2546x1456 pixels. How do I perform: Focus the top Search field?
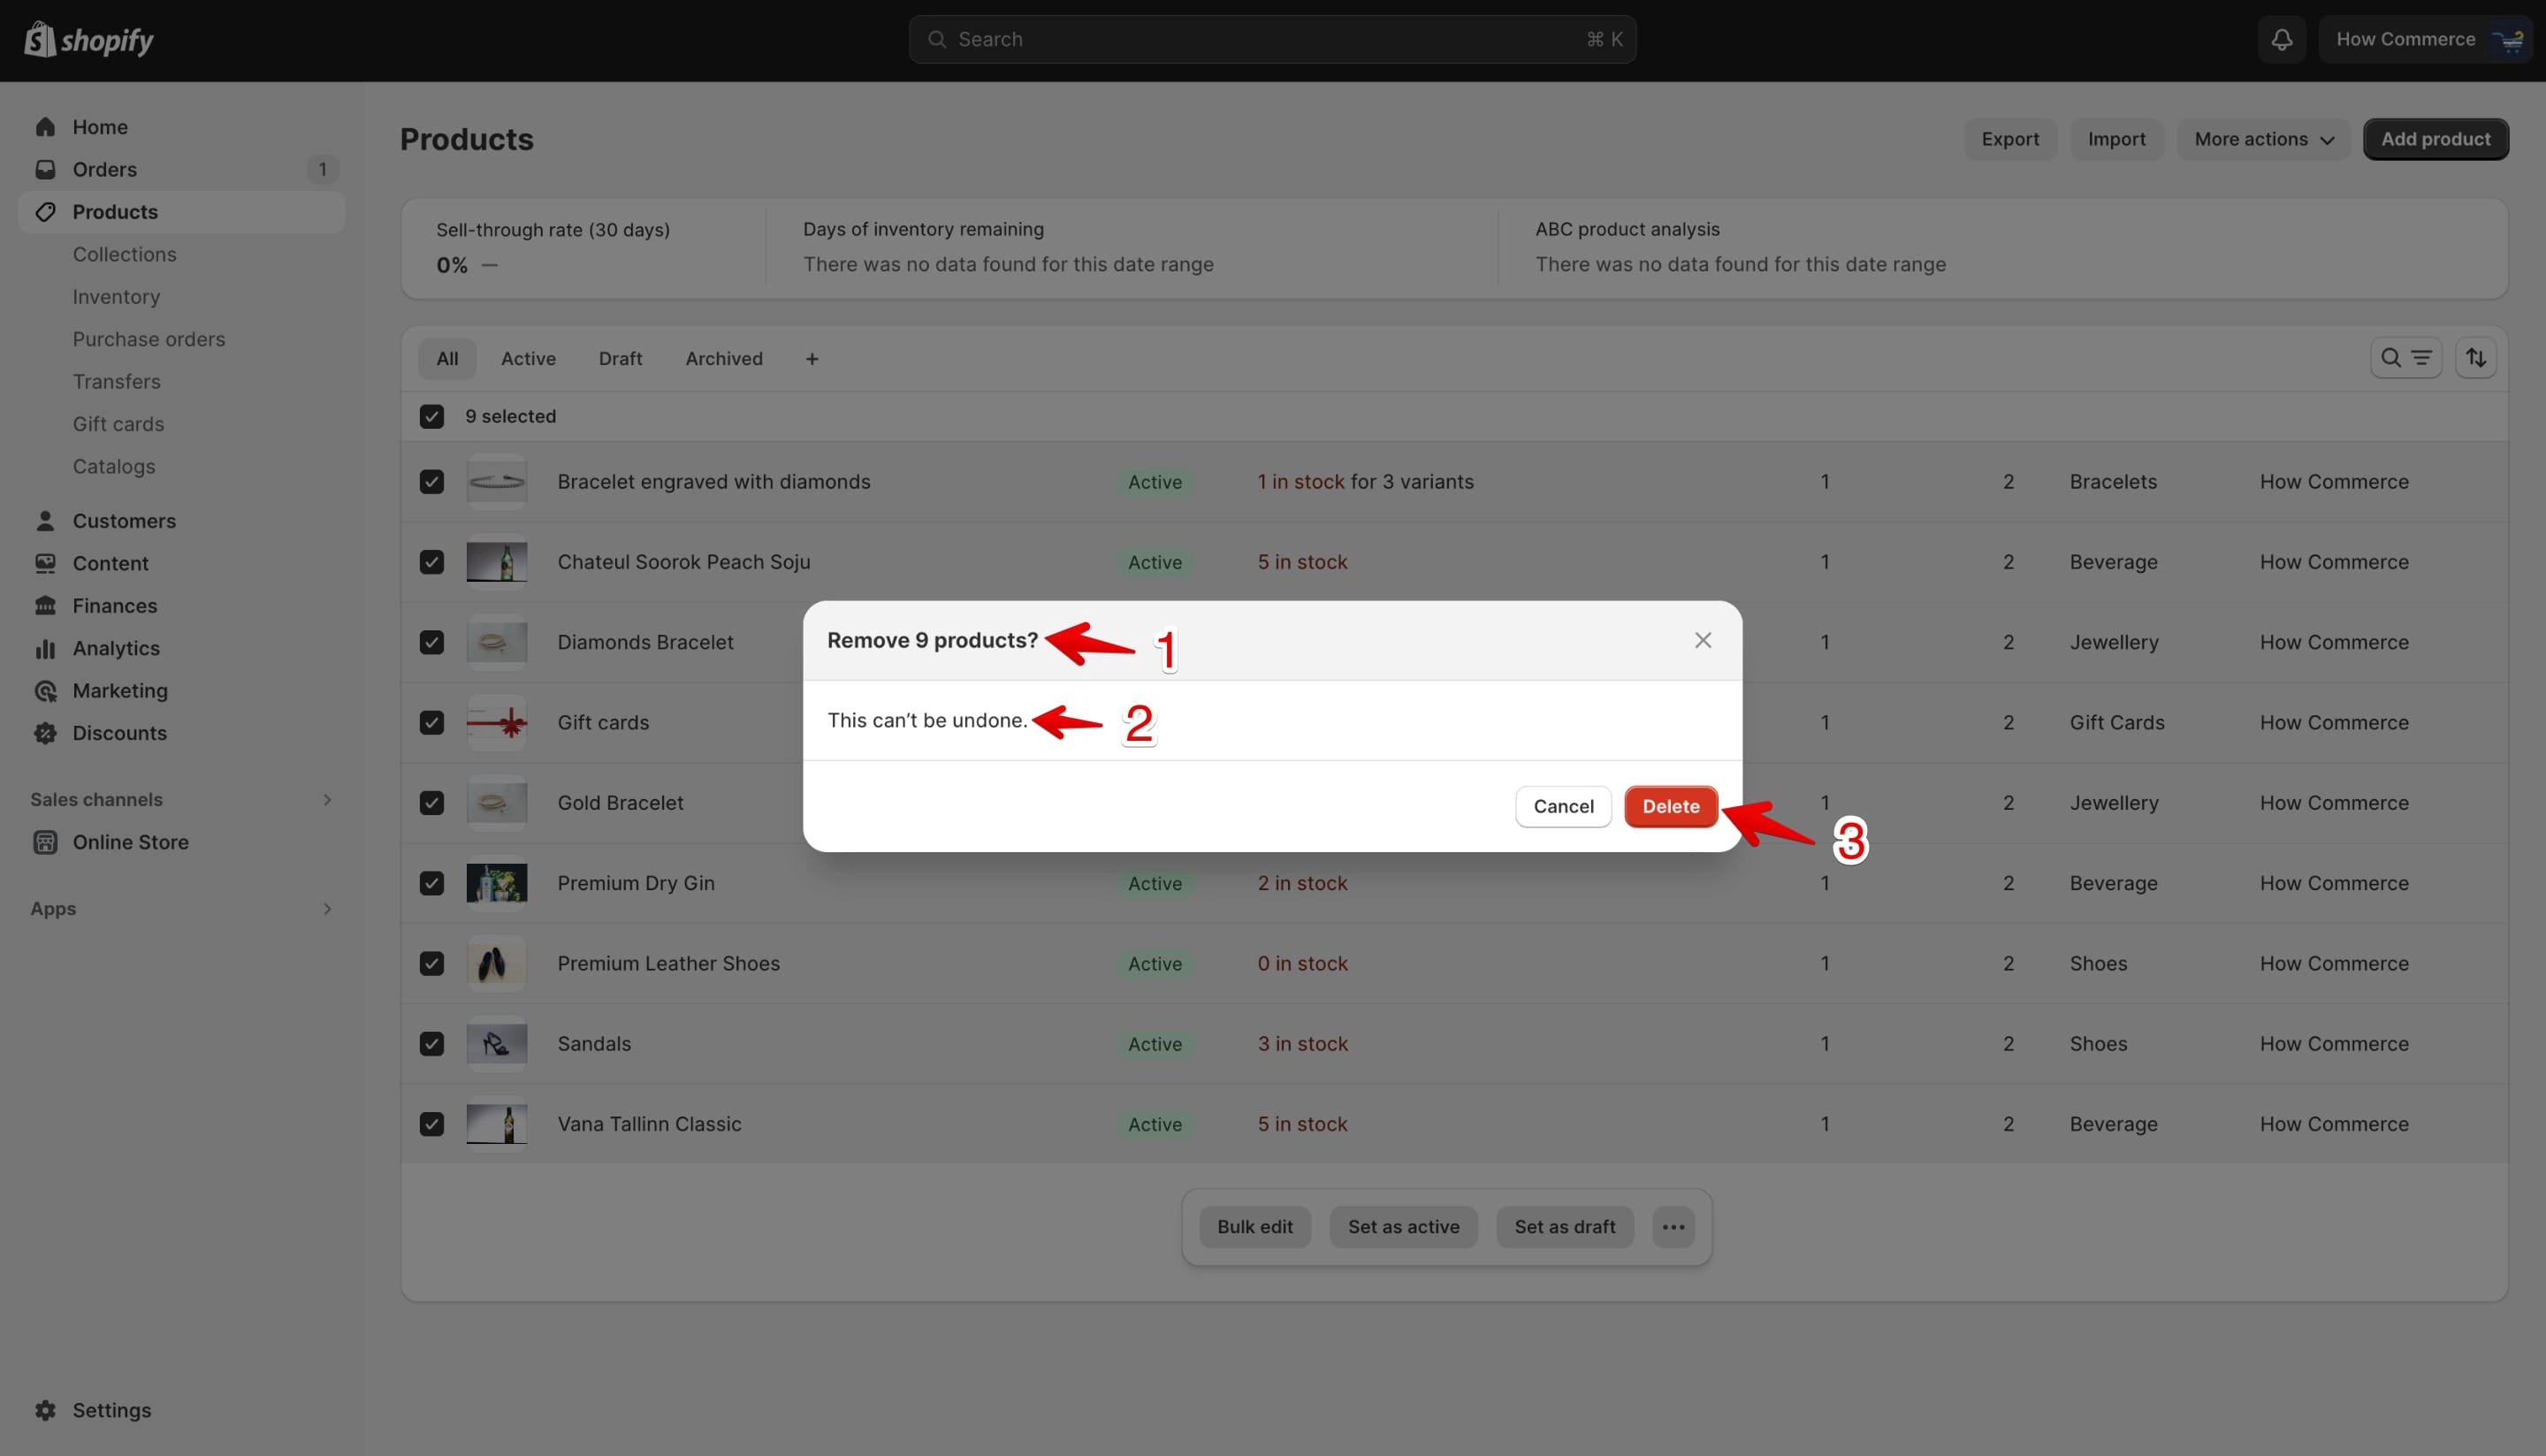pyautogui.click(x=1272, y=39)
